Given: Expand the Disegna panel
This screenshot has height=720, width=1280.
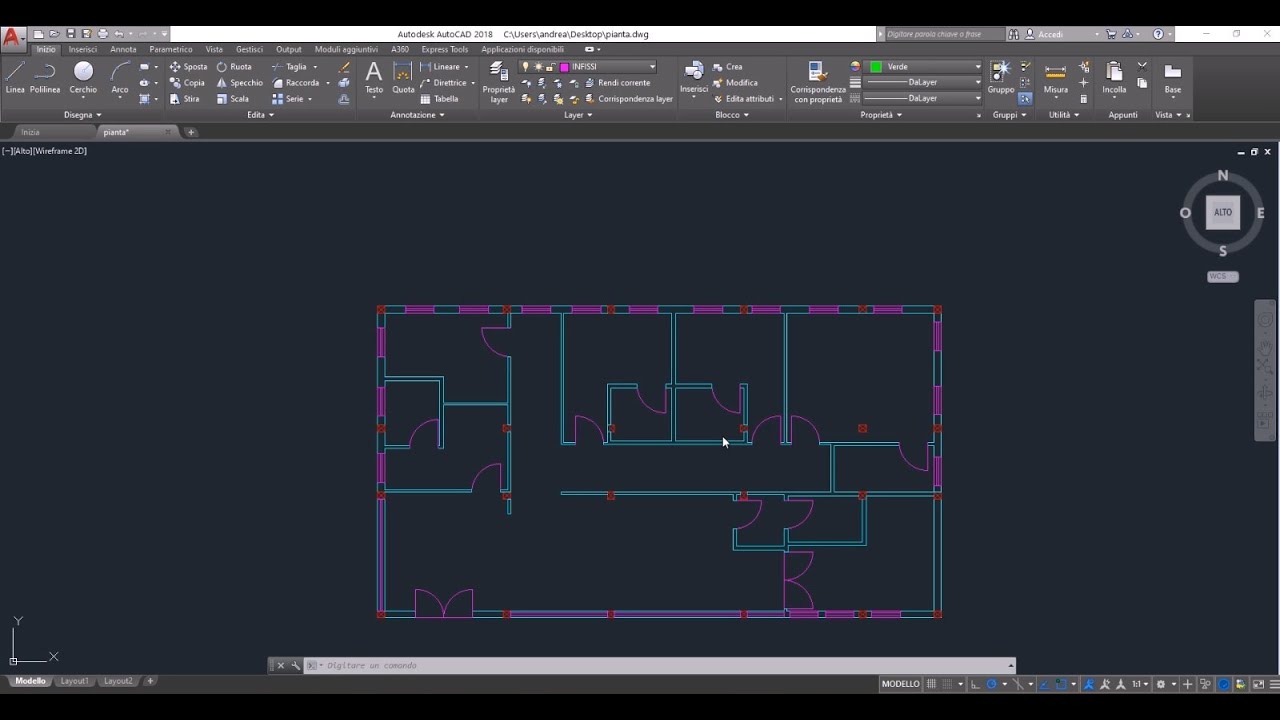Looking at the screenshot, I should (x=83, y=115).
